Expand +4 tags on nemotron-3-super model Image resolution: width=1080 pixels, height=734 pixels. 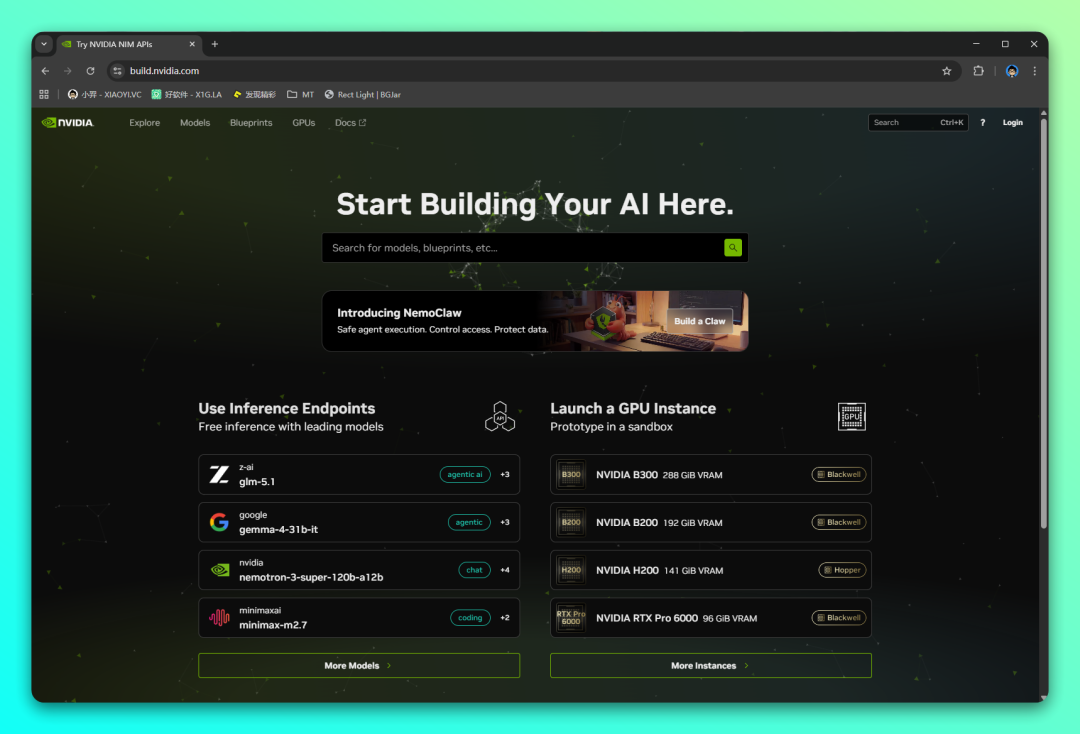tap(505, 570)
